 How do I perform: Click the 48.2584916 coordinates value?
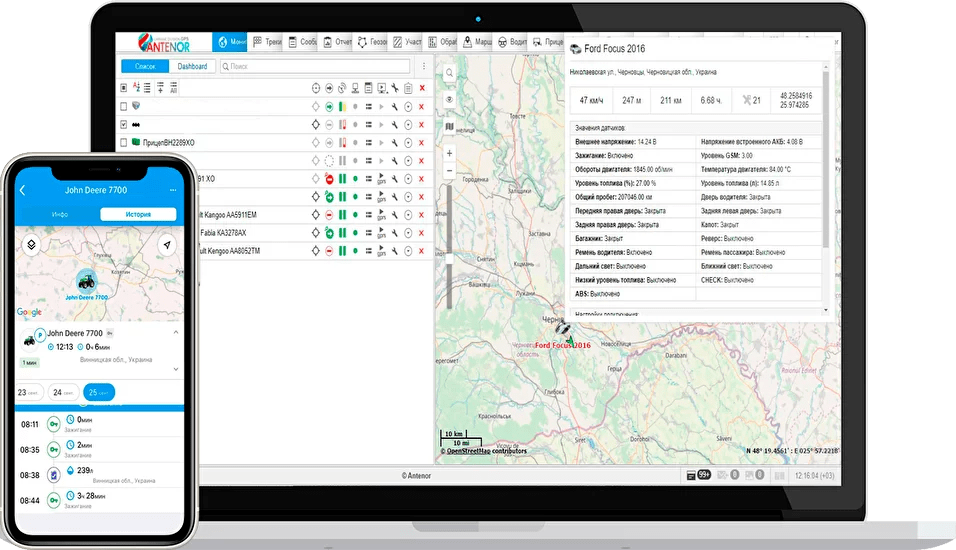pos(796,96)
